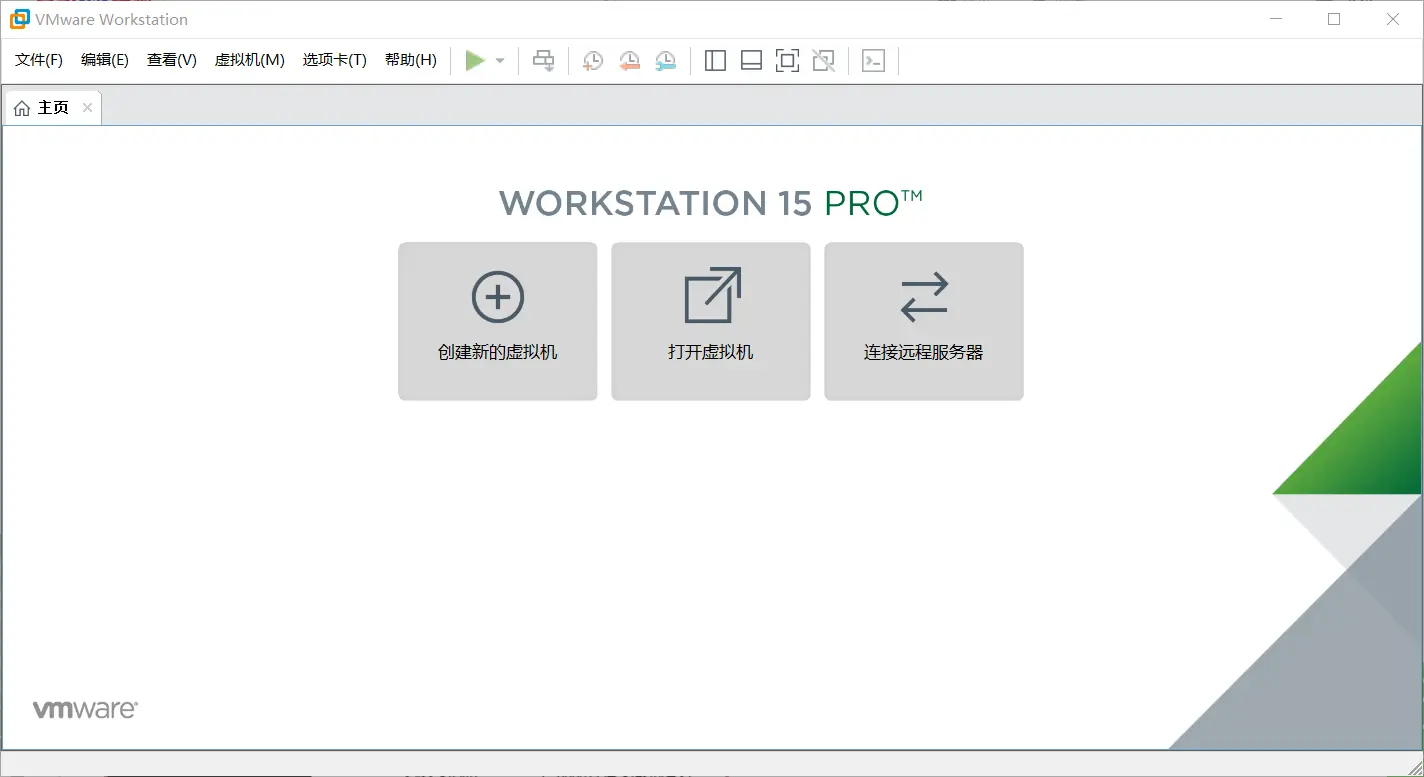Close the 主页 tab with its X
The width and height of the screenshot is (1424, 777).
pos(87,108)
